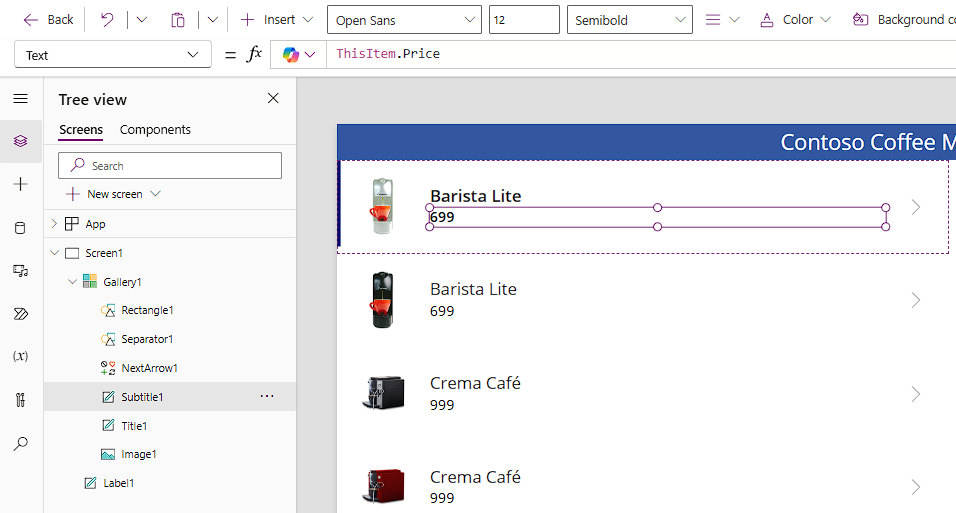
Task: Click the red Crema Café machine image
Action: pyautogui.click(x=383, y=486)
